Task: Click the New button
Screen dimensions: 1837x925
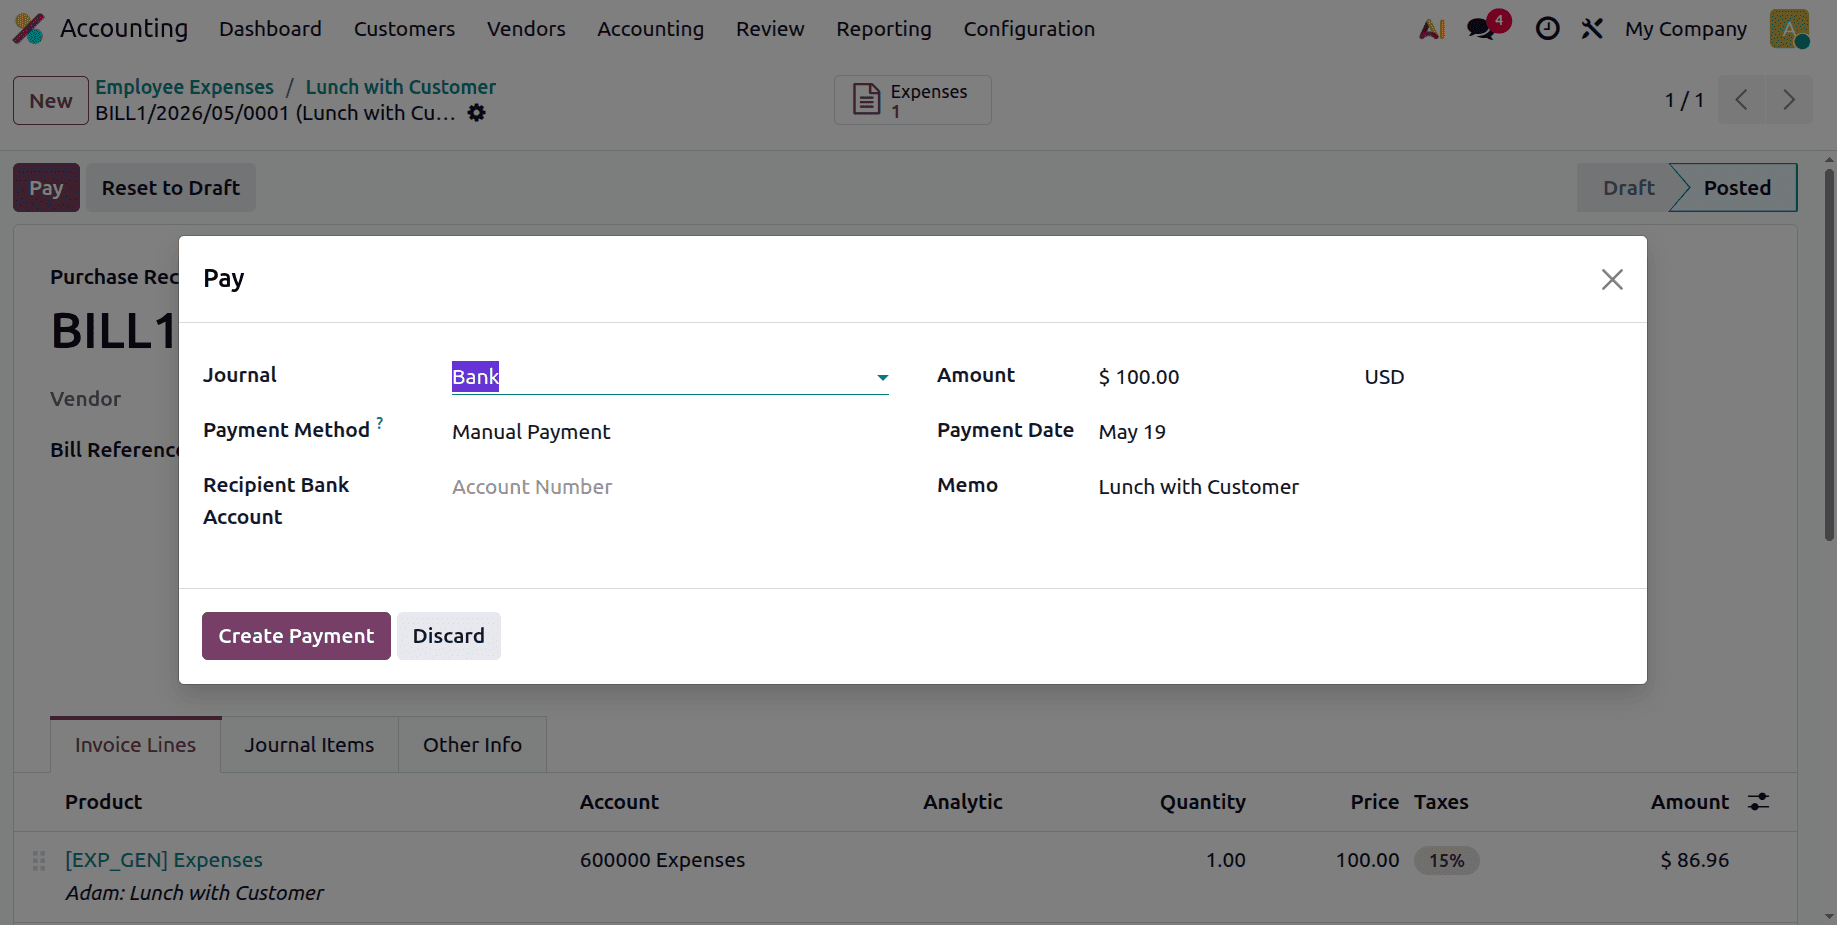Action: pyautogui.click(x=51, y=101)
